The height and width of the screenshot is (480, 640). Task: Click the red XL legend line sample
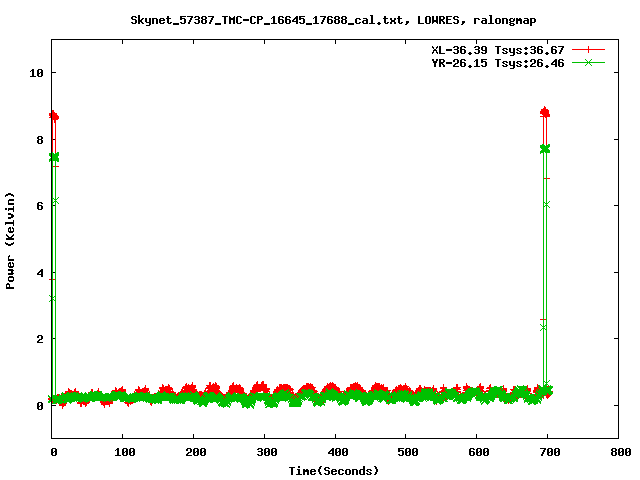588,50
